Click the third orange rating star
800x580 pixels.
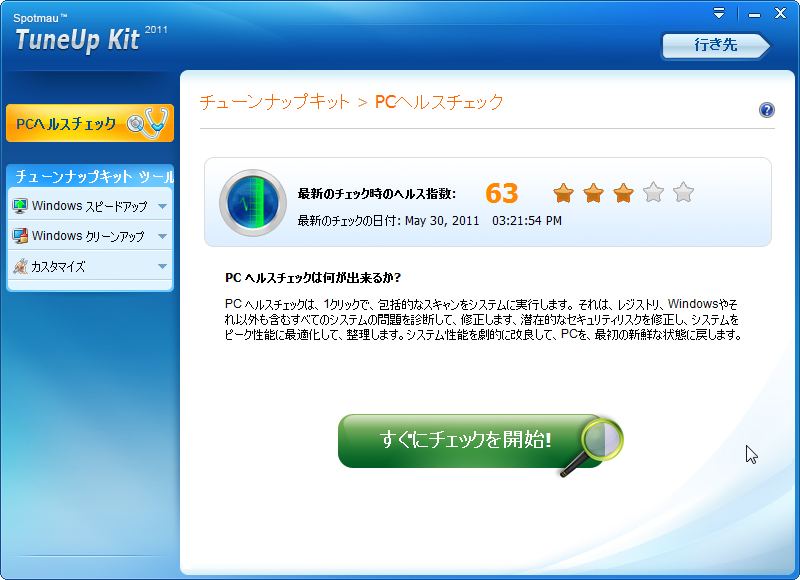point(623,193)
